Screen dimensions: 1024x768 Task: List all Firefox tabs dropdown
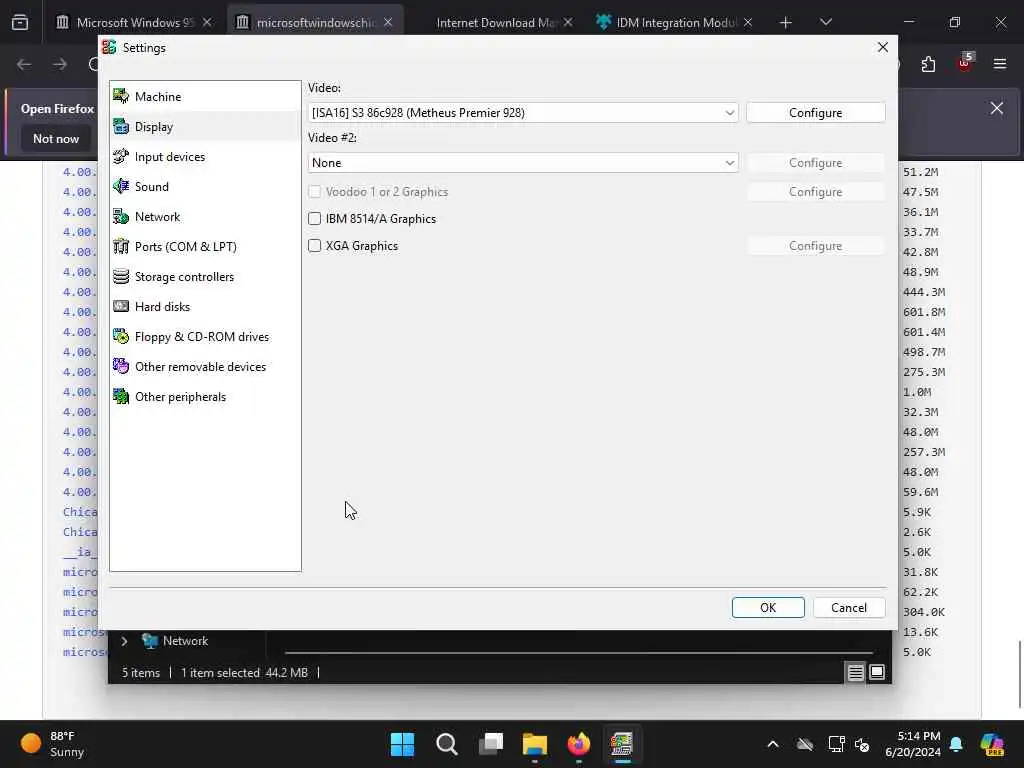pyautogui.click(x=825, y=22)
